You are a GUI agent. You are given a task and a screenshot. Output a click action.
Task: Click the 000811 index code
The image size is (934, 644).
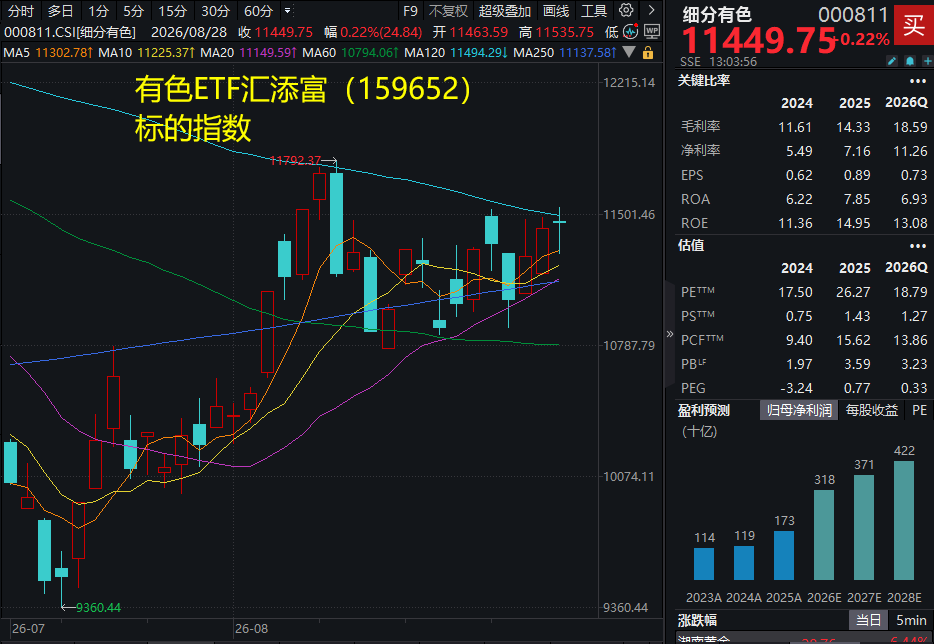[852, 14]
